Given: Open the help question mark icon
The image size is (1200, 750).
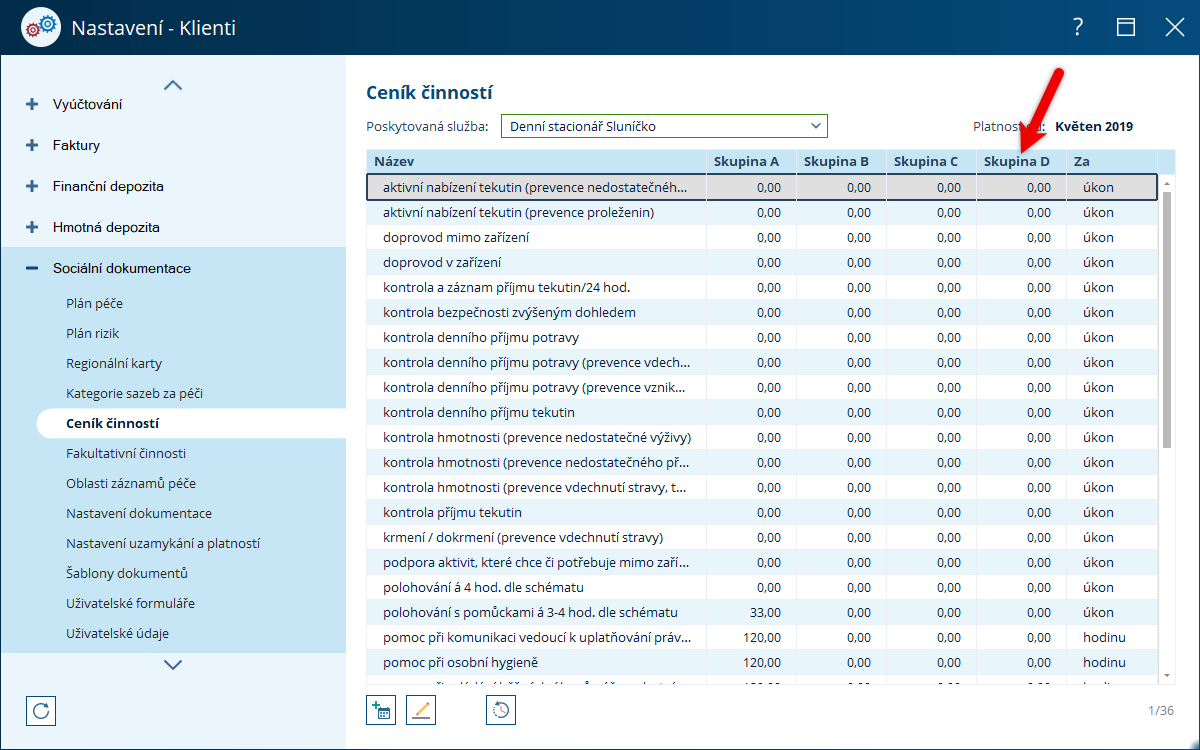Looking at the screenshot, I should tap(1078, 28).
